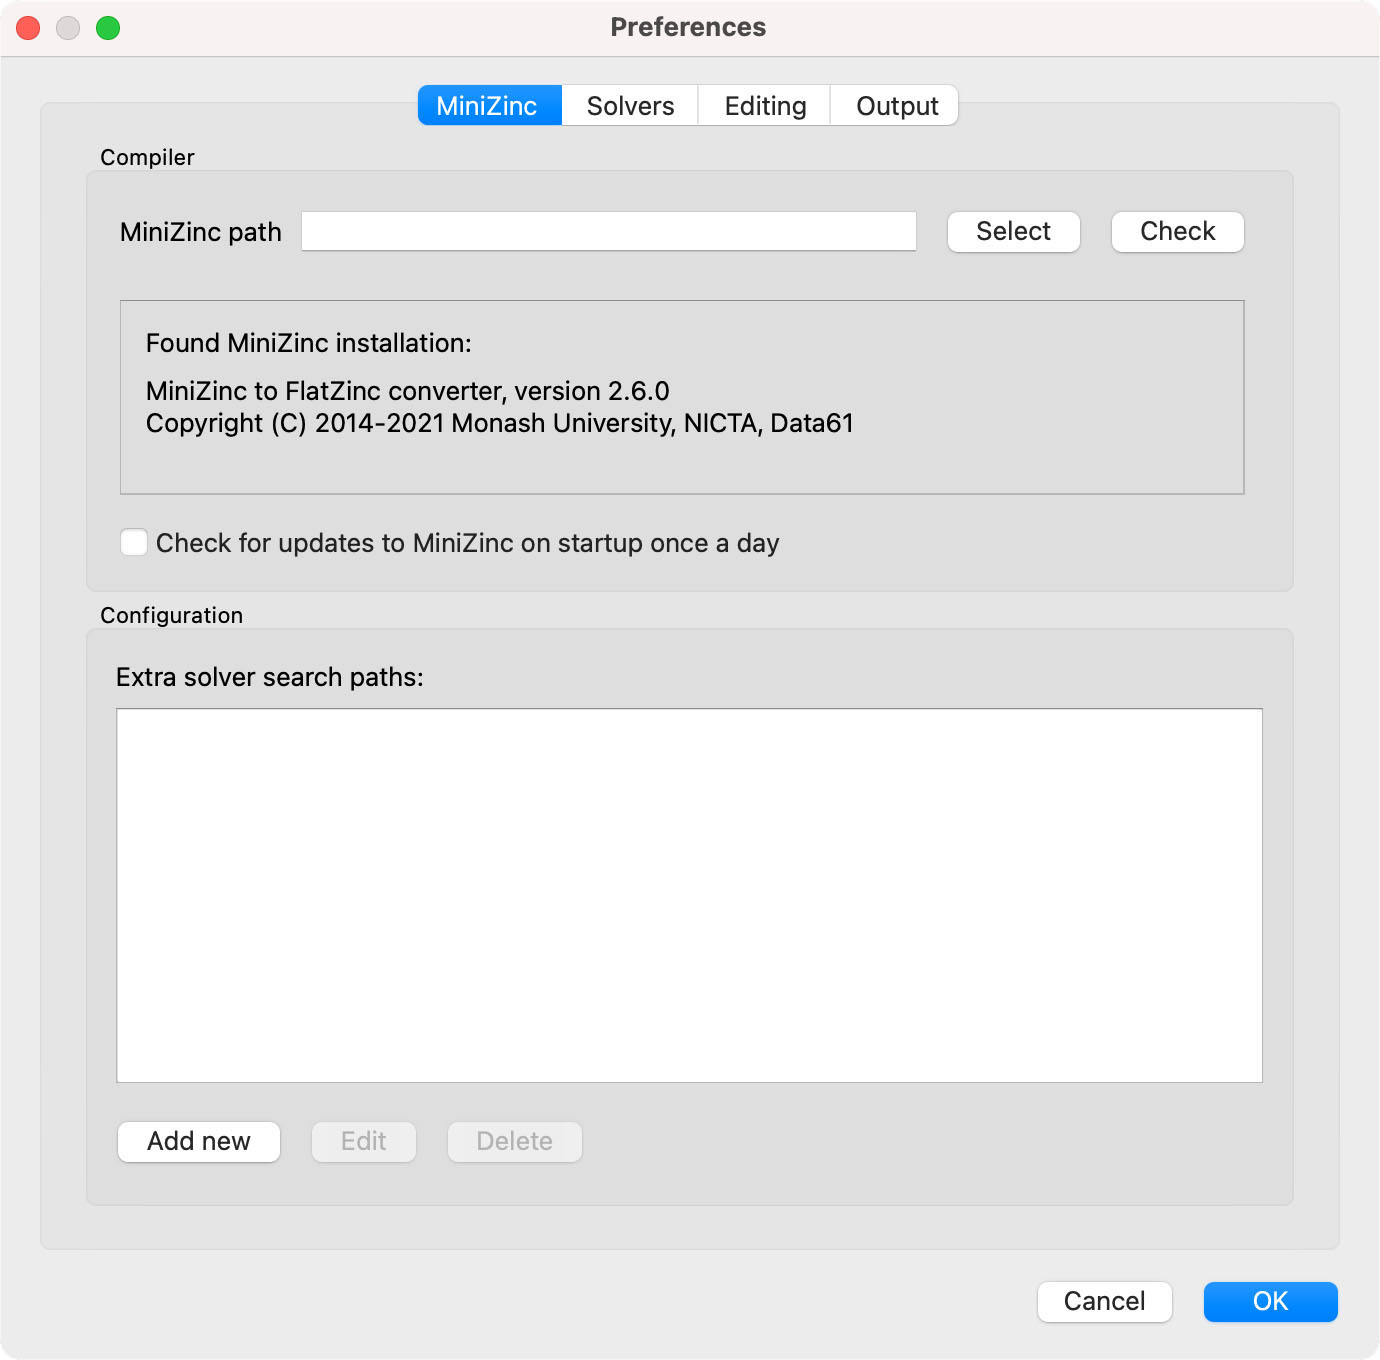The image size is (1380, 1360).
Task: Cancel the Preferences dialog
Action: [1104, 1301]
